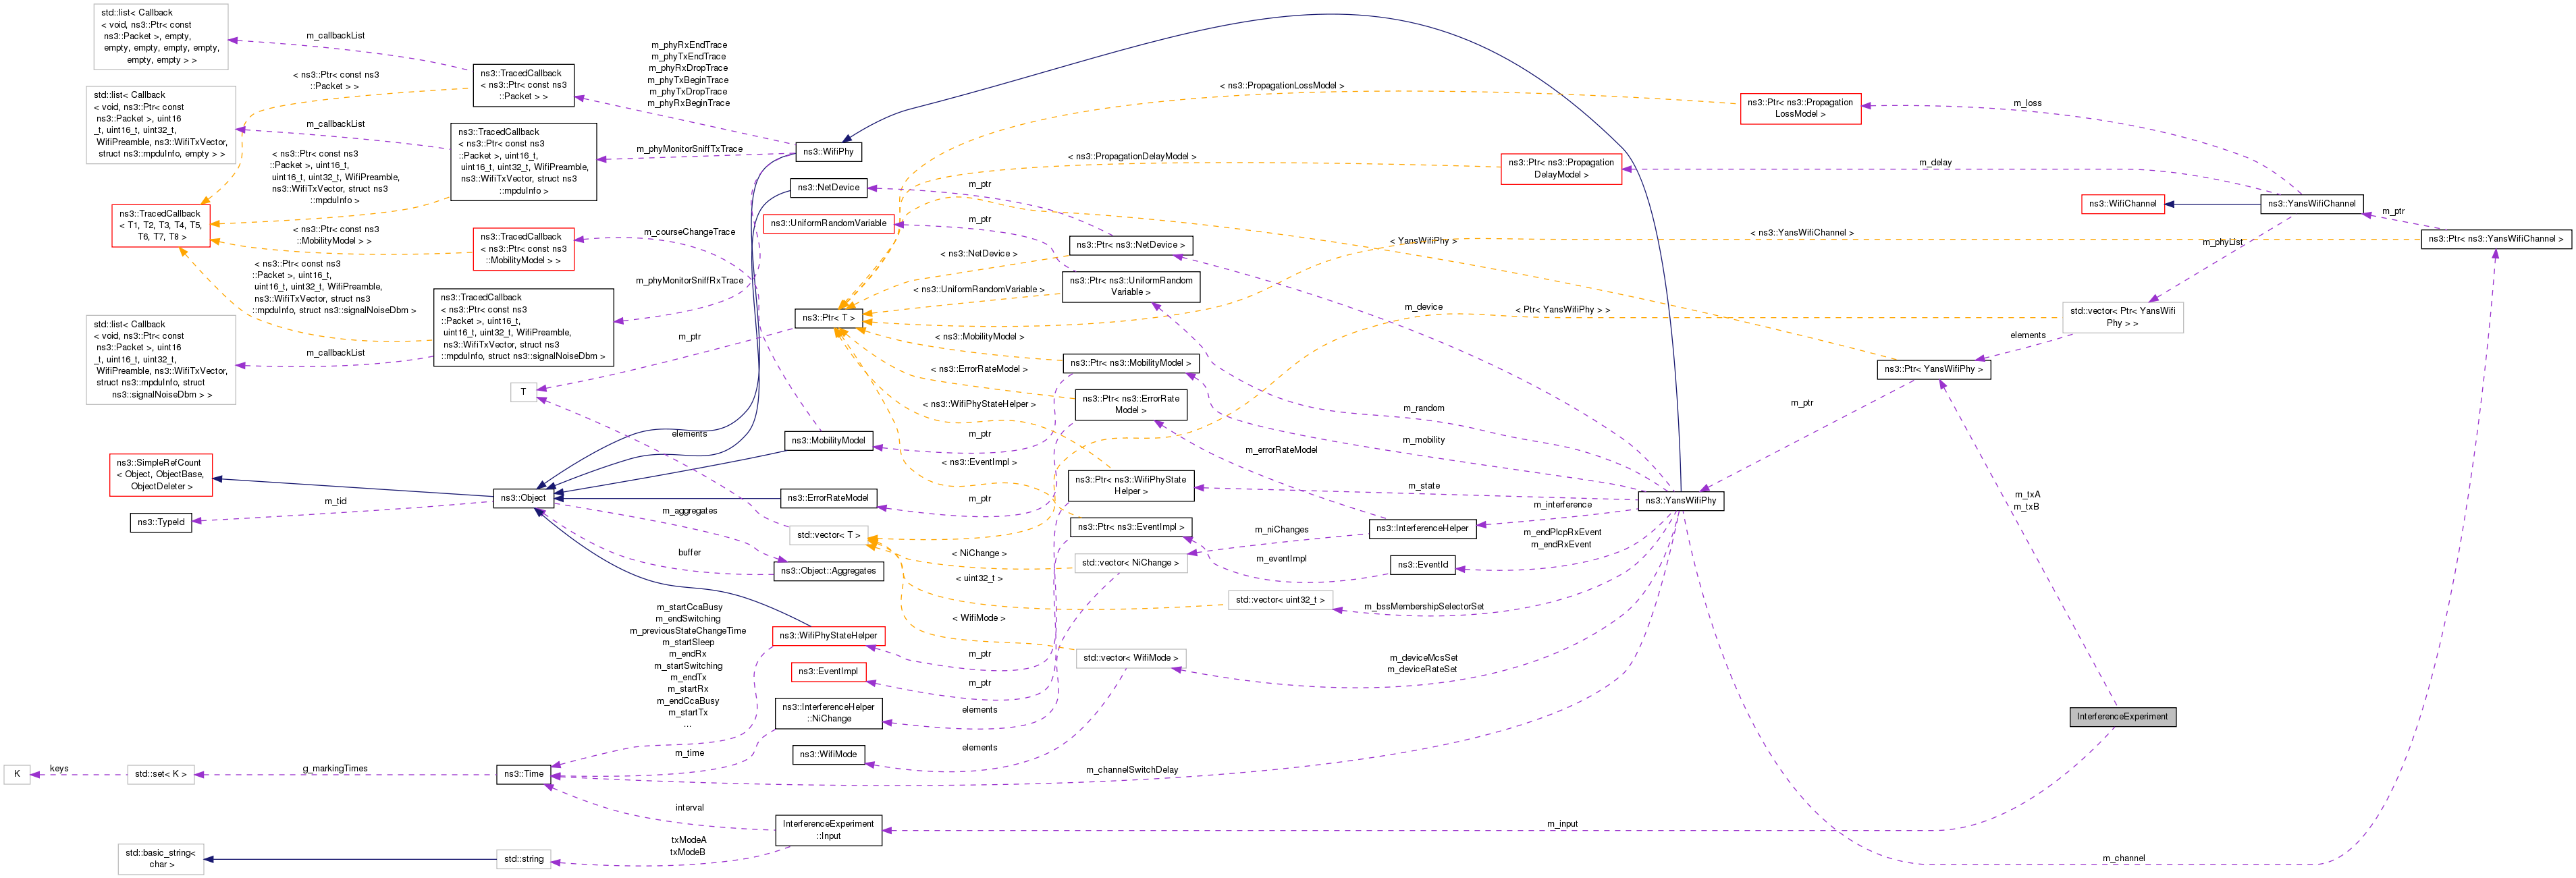Select the ns3::Ptr< T > template node

[828, 318]
